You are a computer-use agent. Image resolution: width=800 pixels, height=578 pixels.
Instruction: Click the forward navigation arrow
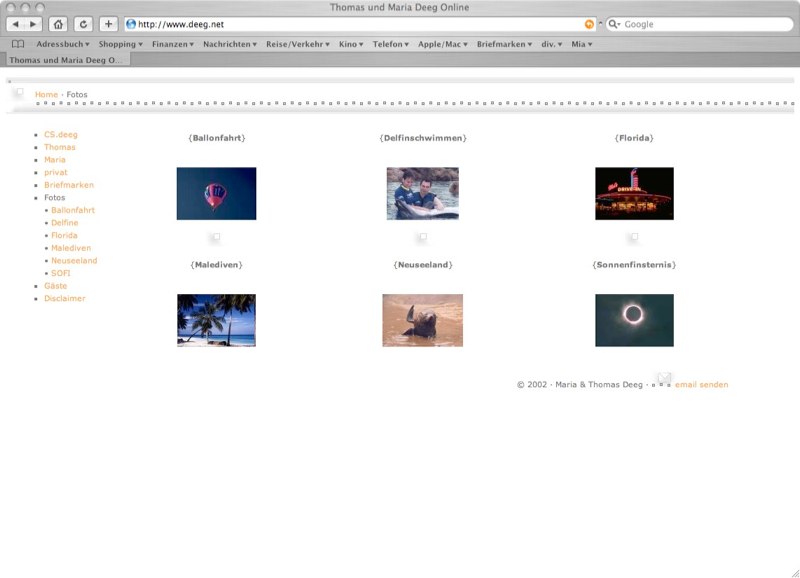pos(33,24)
